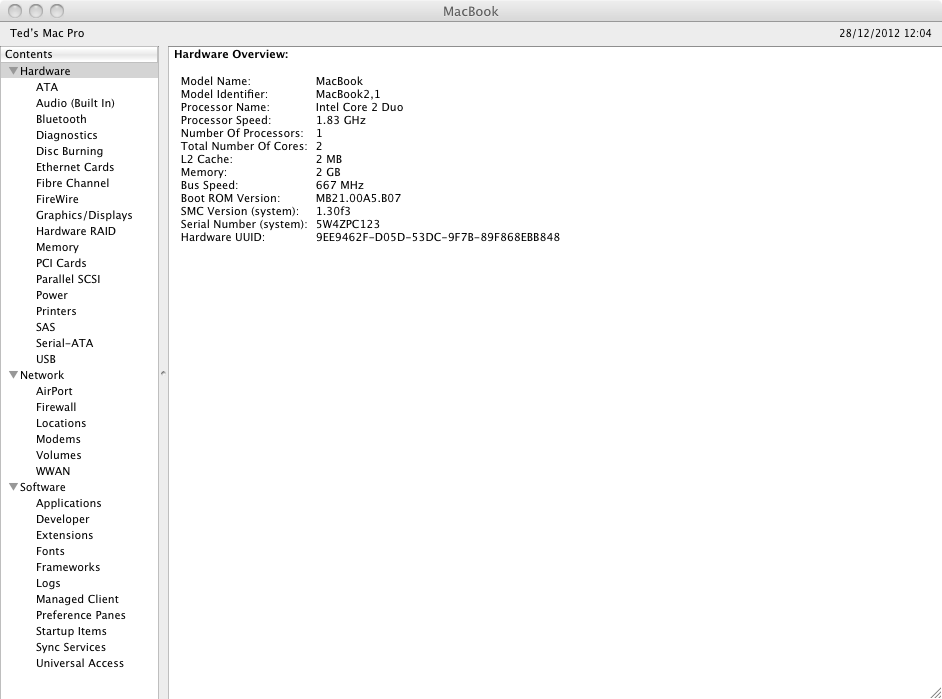
Task: Collapse the Software section triangle
Action: (x=13, y=487)
